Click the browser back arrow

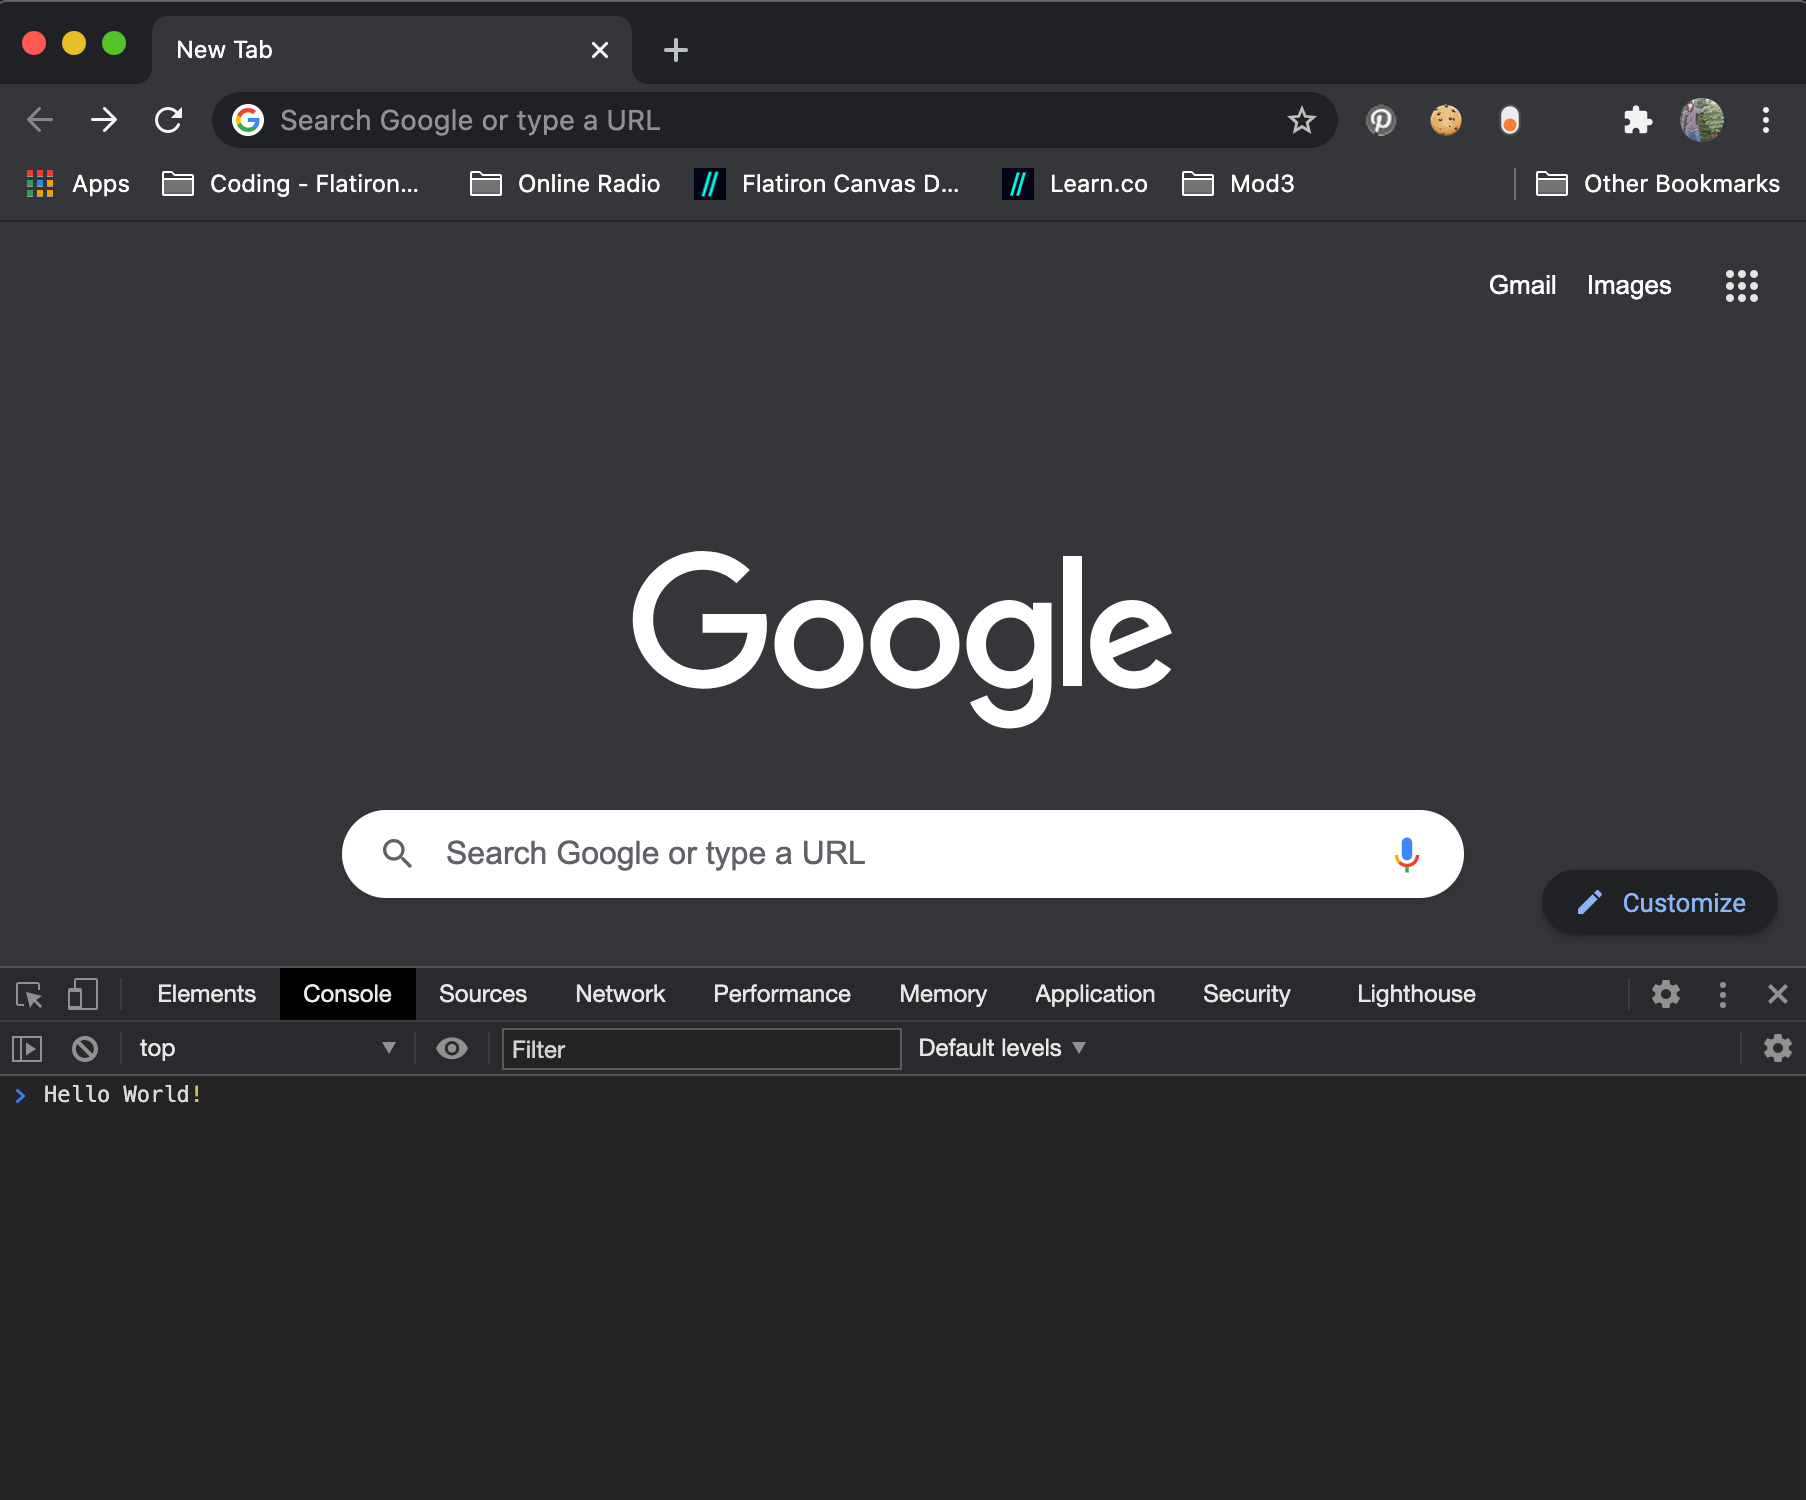[x=40, y=120]
